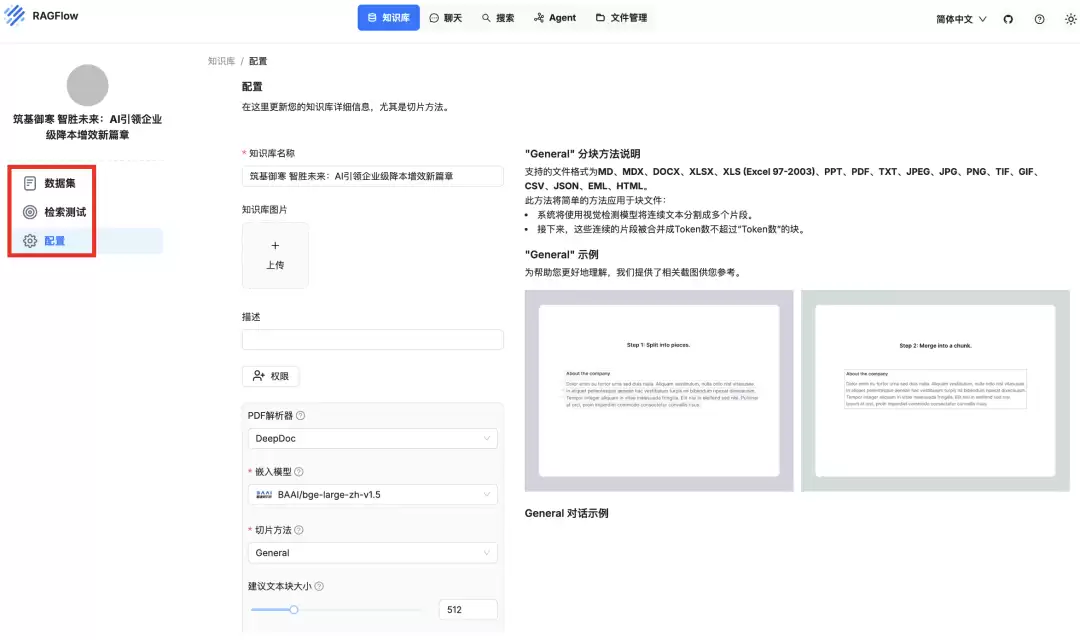Viewport: 1080px width, 640px height.
Task: Click the help question mark icon
Action: (1039, 19)
